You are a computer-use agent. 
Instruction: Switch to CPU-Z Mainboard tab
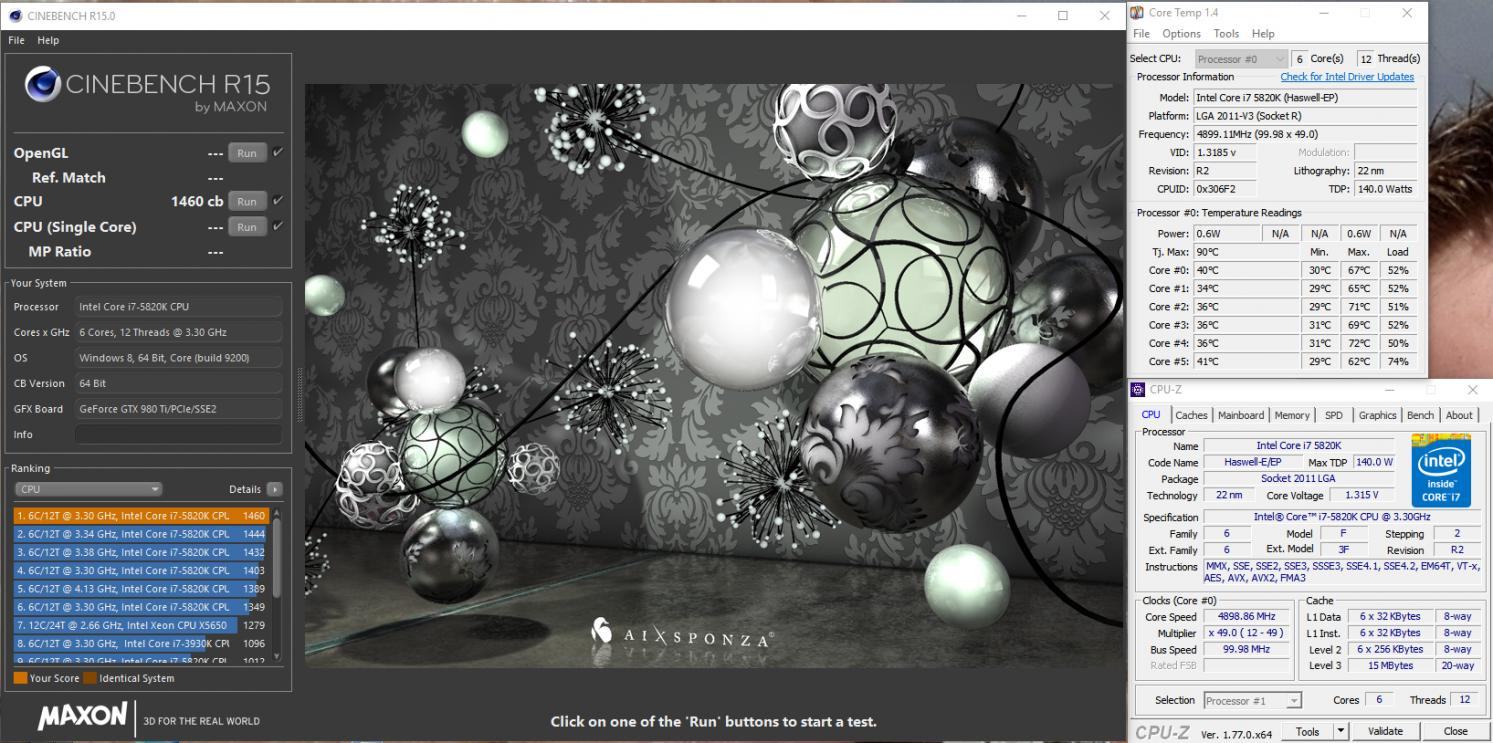point(1240,415)
